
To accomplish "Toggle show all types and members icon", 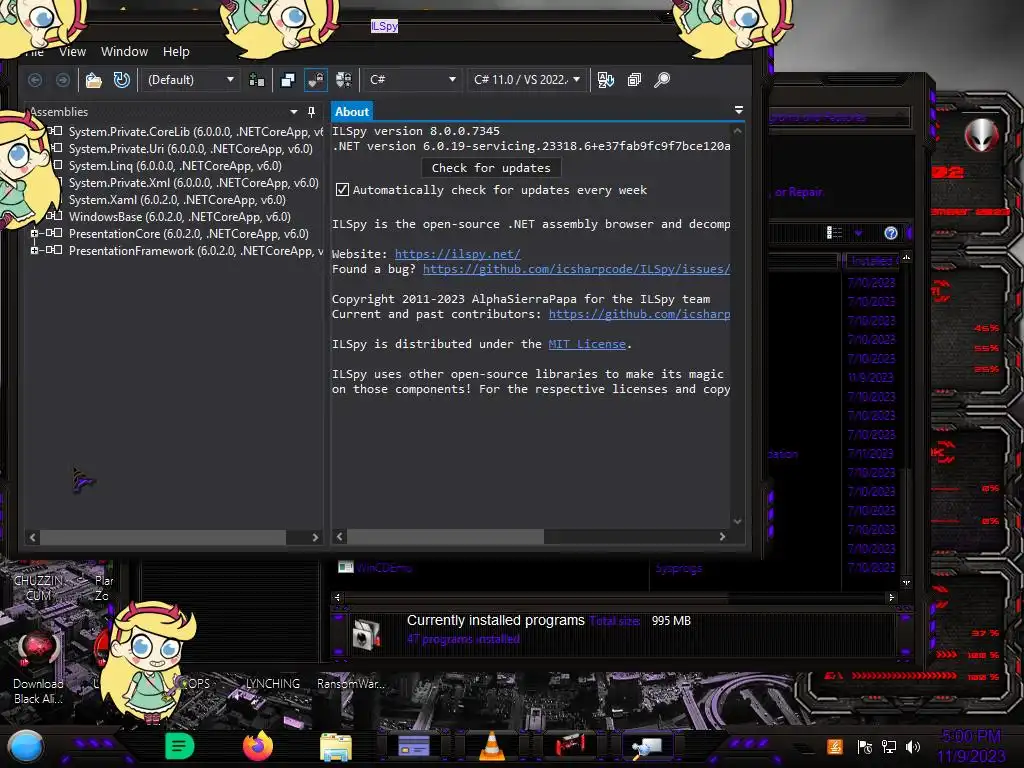I will tap(344, 80).
